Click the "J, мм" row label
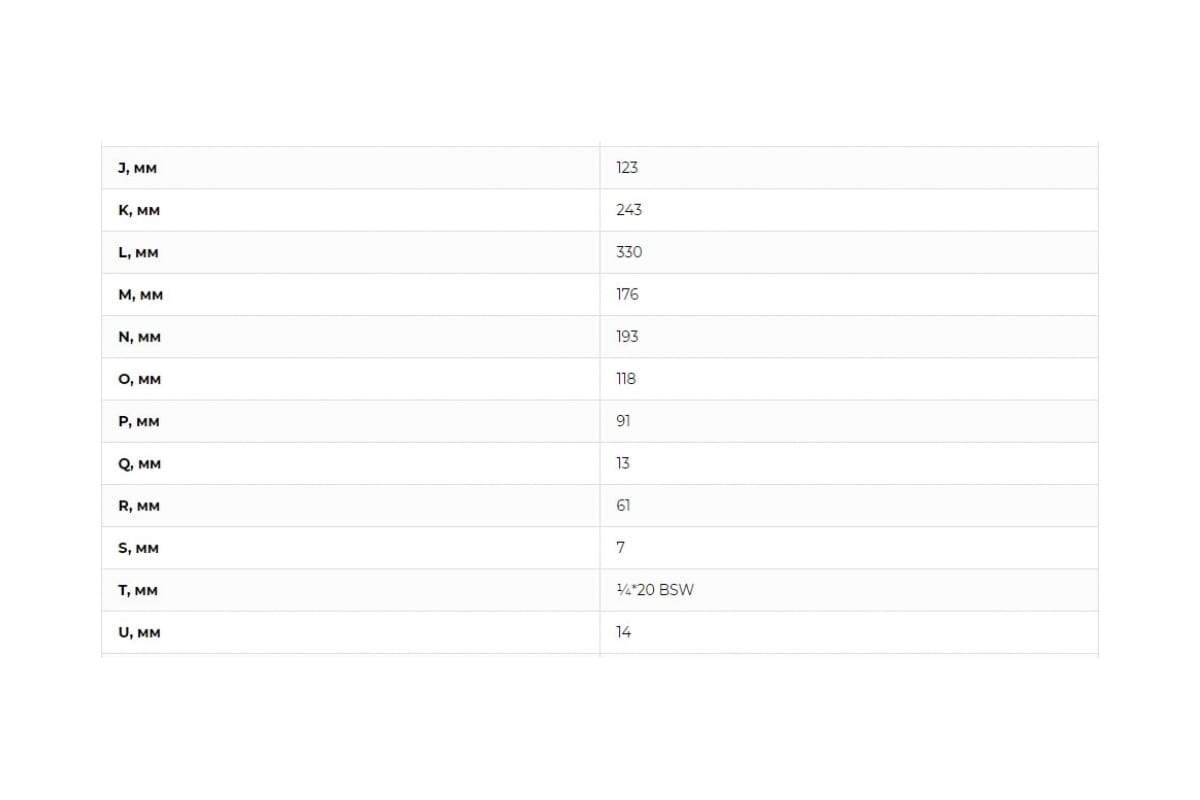The height and width of the screenshot is (800, 1200). point(137,169)
